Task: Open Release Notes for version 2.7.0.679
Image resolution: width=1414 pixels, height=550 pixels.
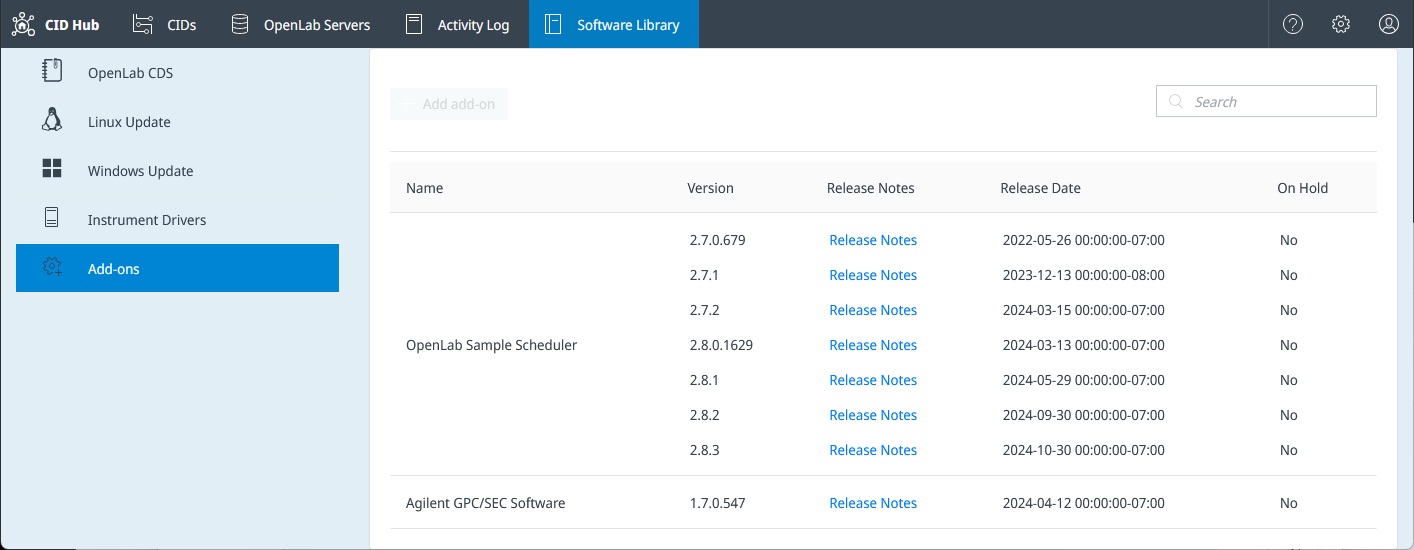Action: coord(873,240)
